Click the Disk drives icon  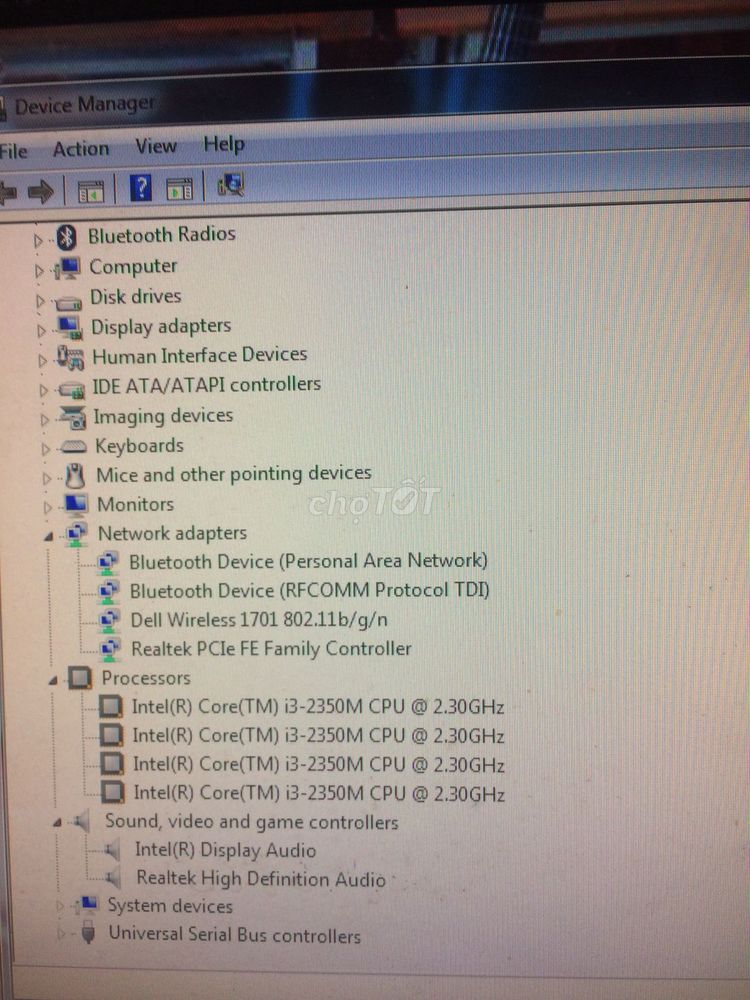pos(68,302)
